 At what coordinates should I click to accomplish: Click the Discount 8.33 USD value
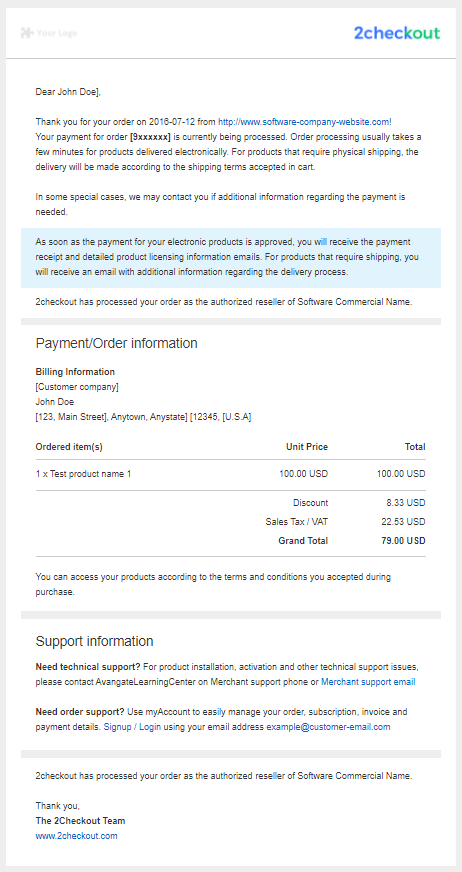[x=406, y=503]
